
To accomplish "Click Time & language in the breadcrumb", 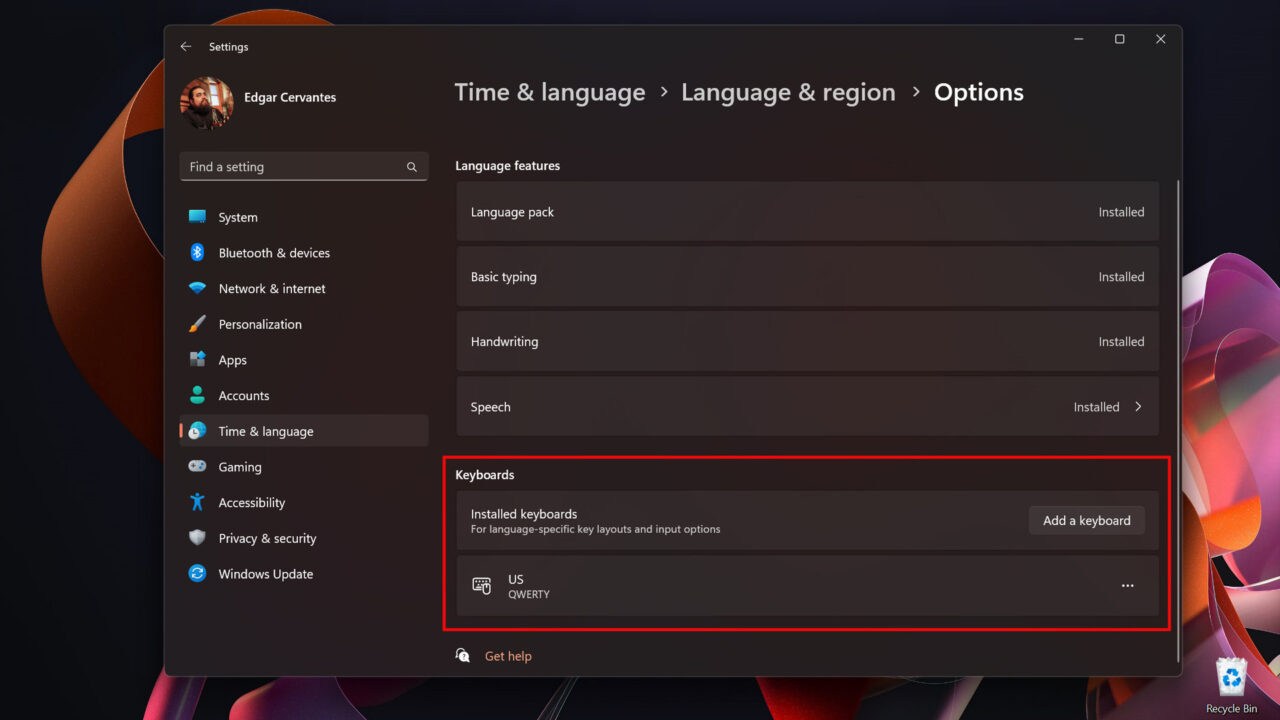I will tap(549, 92).
